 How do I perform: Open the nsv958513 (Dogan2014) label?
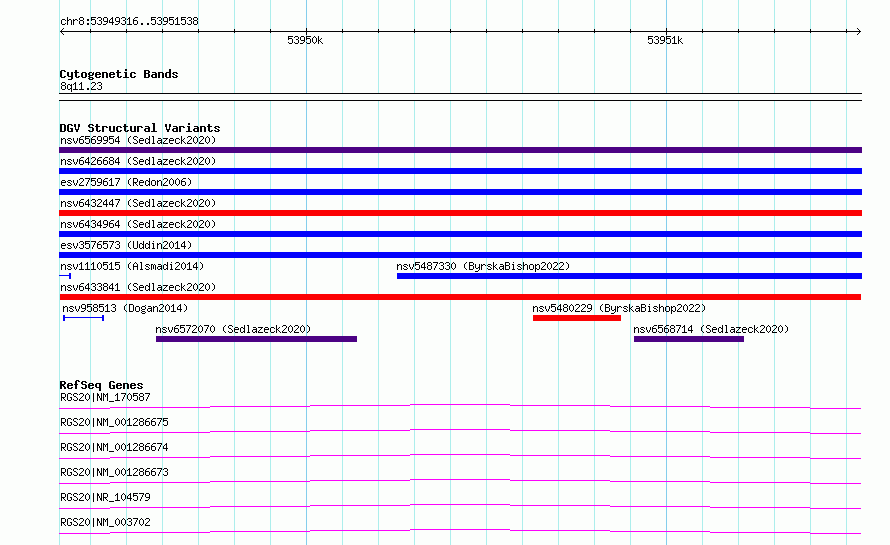(x=125, y=308)
